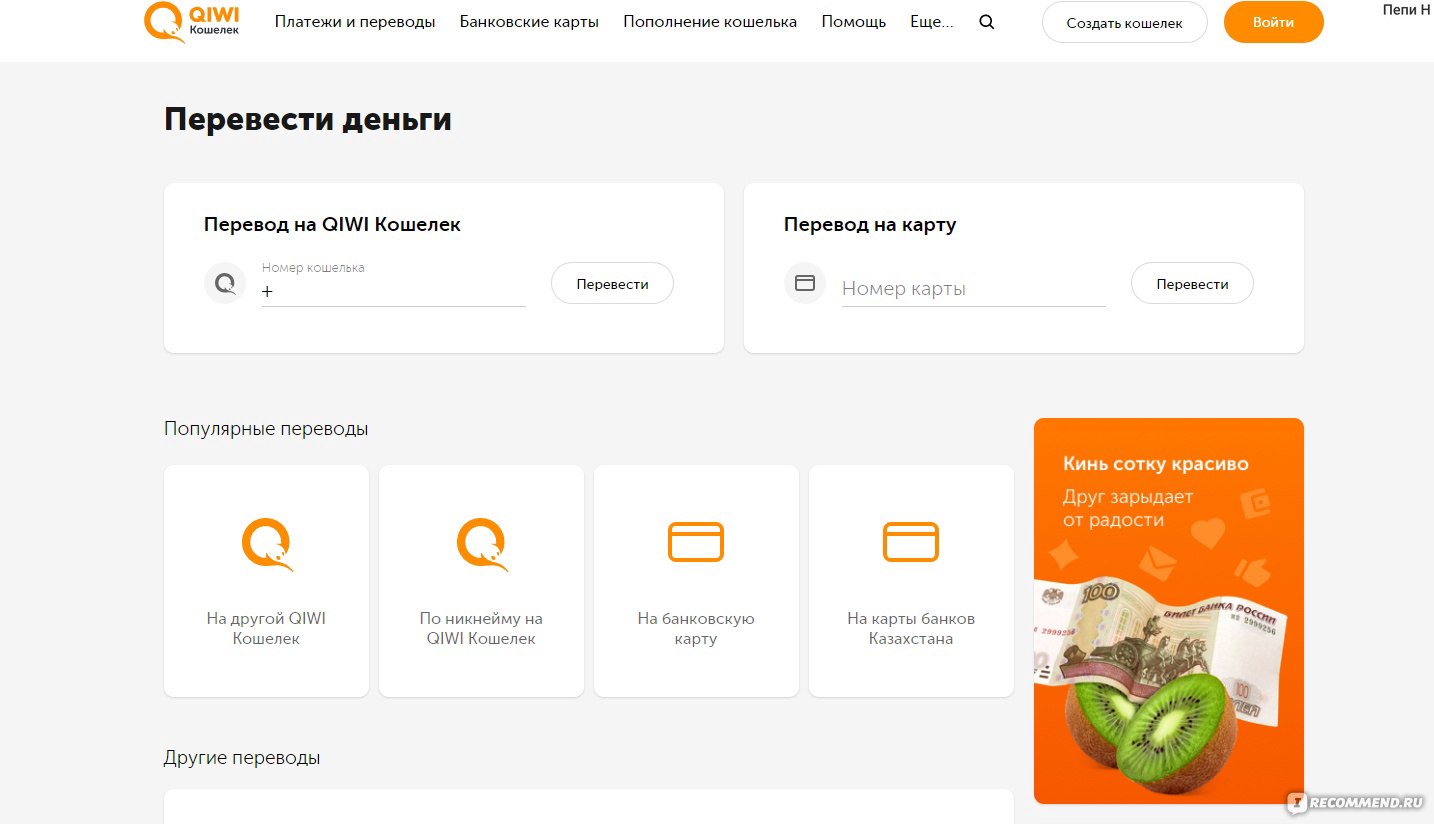Click Другие переводы section label
This screenshot has height=824, width=1434.
pos(242,757)
